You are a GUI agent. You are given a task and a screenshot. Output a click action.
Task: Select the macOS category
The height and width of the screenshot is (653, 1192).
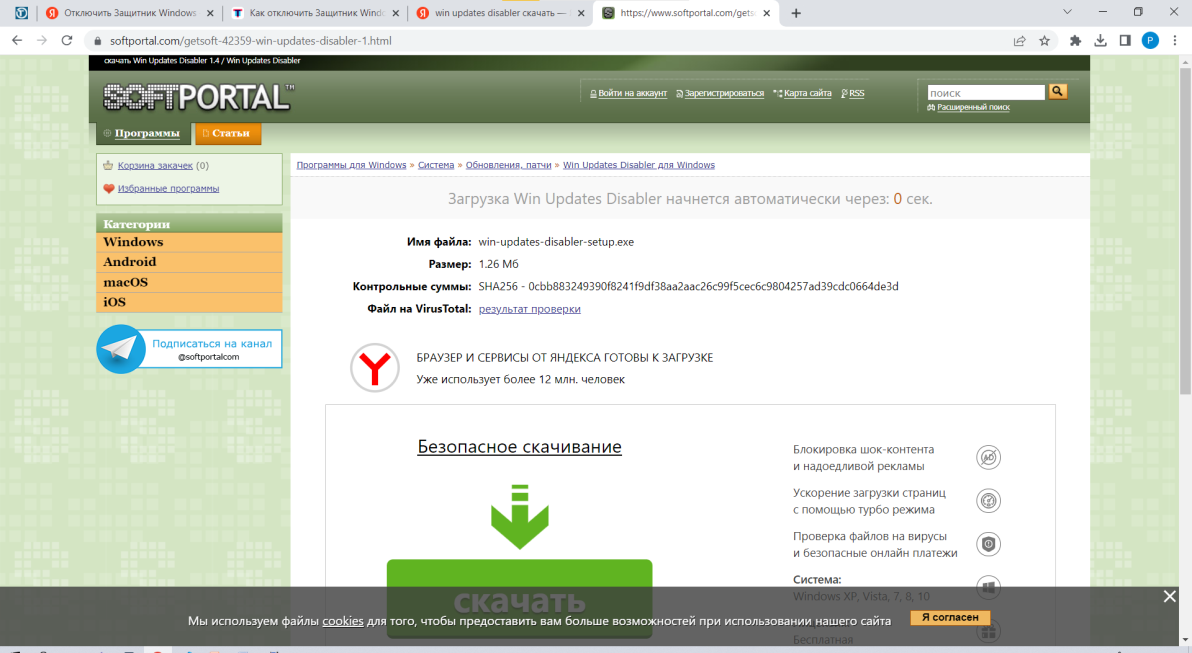tap(189, 282)
